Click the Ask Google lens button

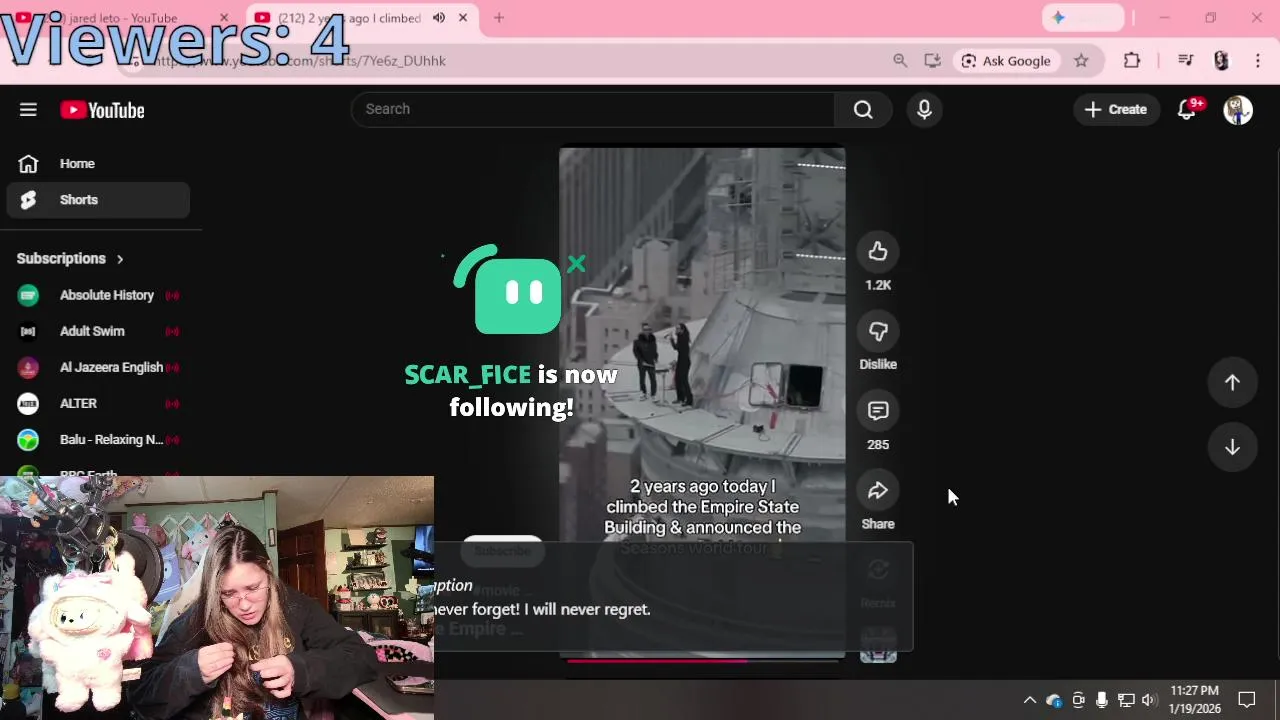(x=1006, y=61)
